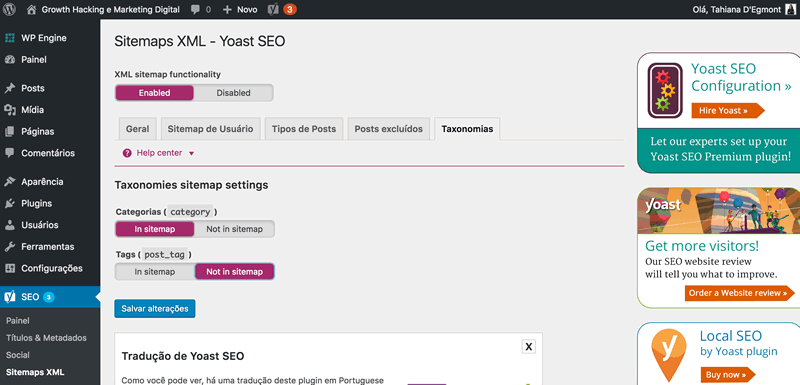This screenshot has height=385, width=800.
Task: Open the WordPress logo menu
Action: click(x=9, y=9)
